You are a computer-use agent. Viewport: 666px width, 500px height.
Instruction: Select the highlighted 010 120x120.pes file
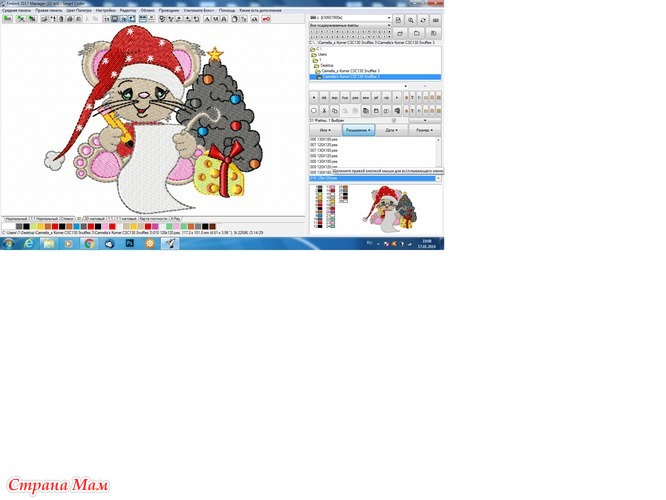(373, 178)
